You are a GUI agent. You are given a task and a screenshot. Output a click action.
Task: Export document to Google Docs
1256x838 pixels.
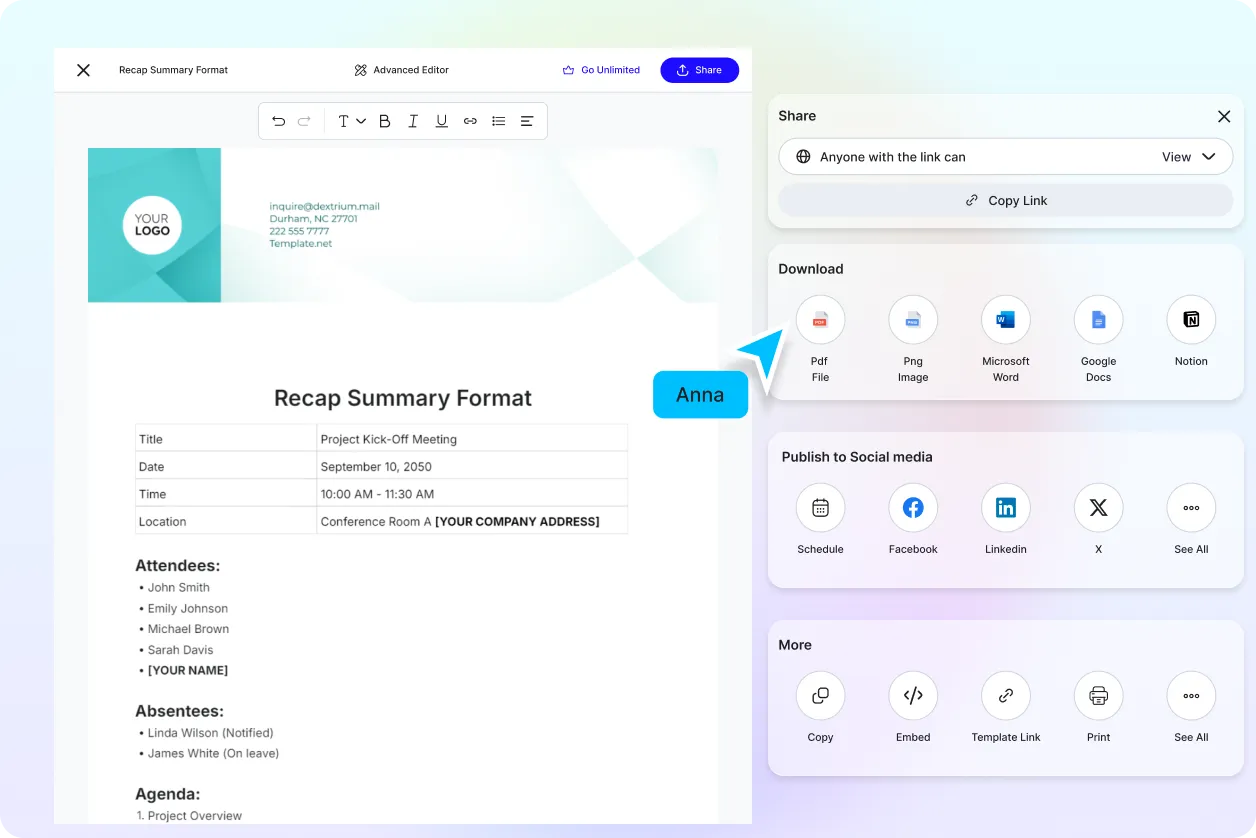(1098, 320)
